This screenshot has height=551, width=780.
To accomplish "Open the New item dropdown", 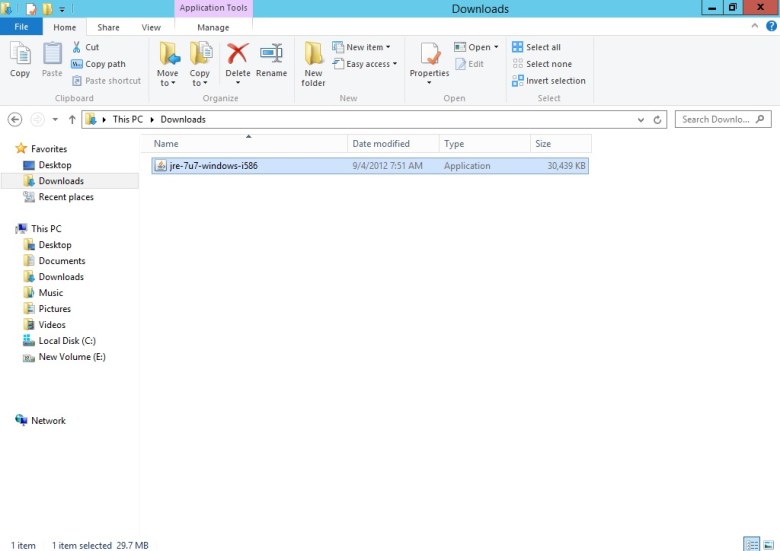I will pos(367,47).
